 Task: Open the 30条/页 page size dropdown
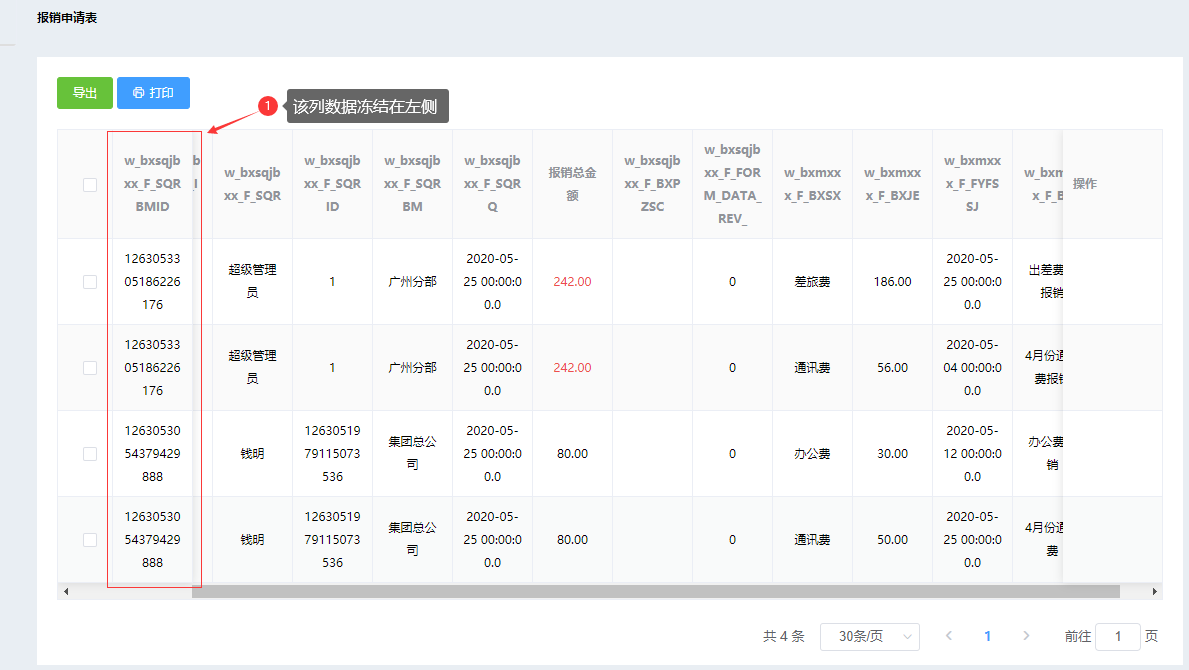point(869,636)
